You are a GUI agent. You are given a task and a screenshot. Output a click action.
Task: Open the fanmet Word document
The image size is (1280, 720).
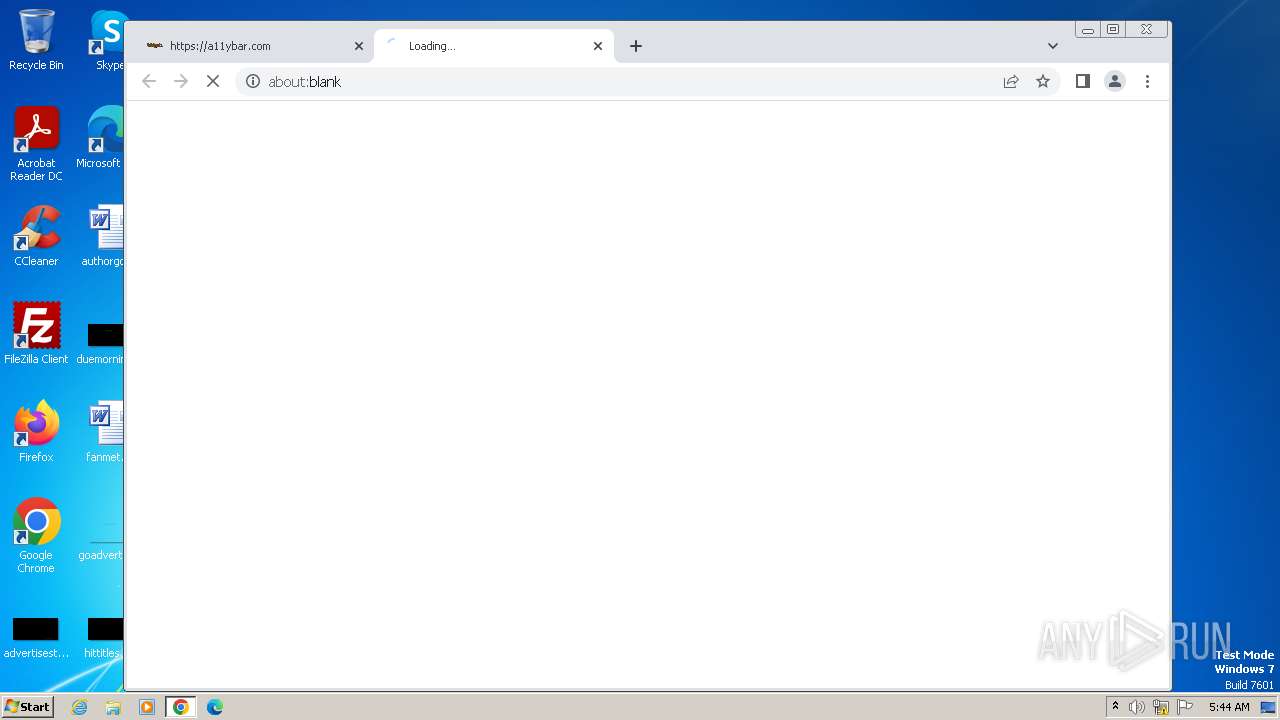point(104,431)
